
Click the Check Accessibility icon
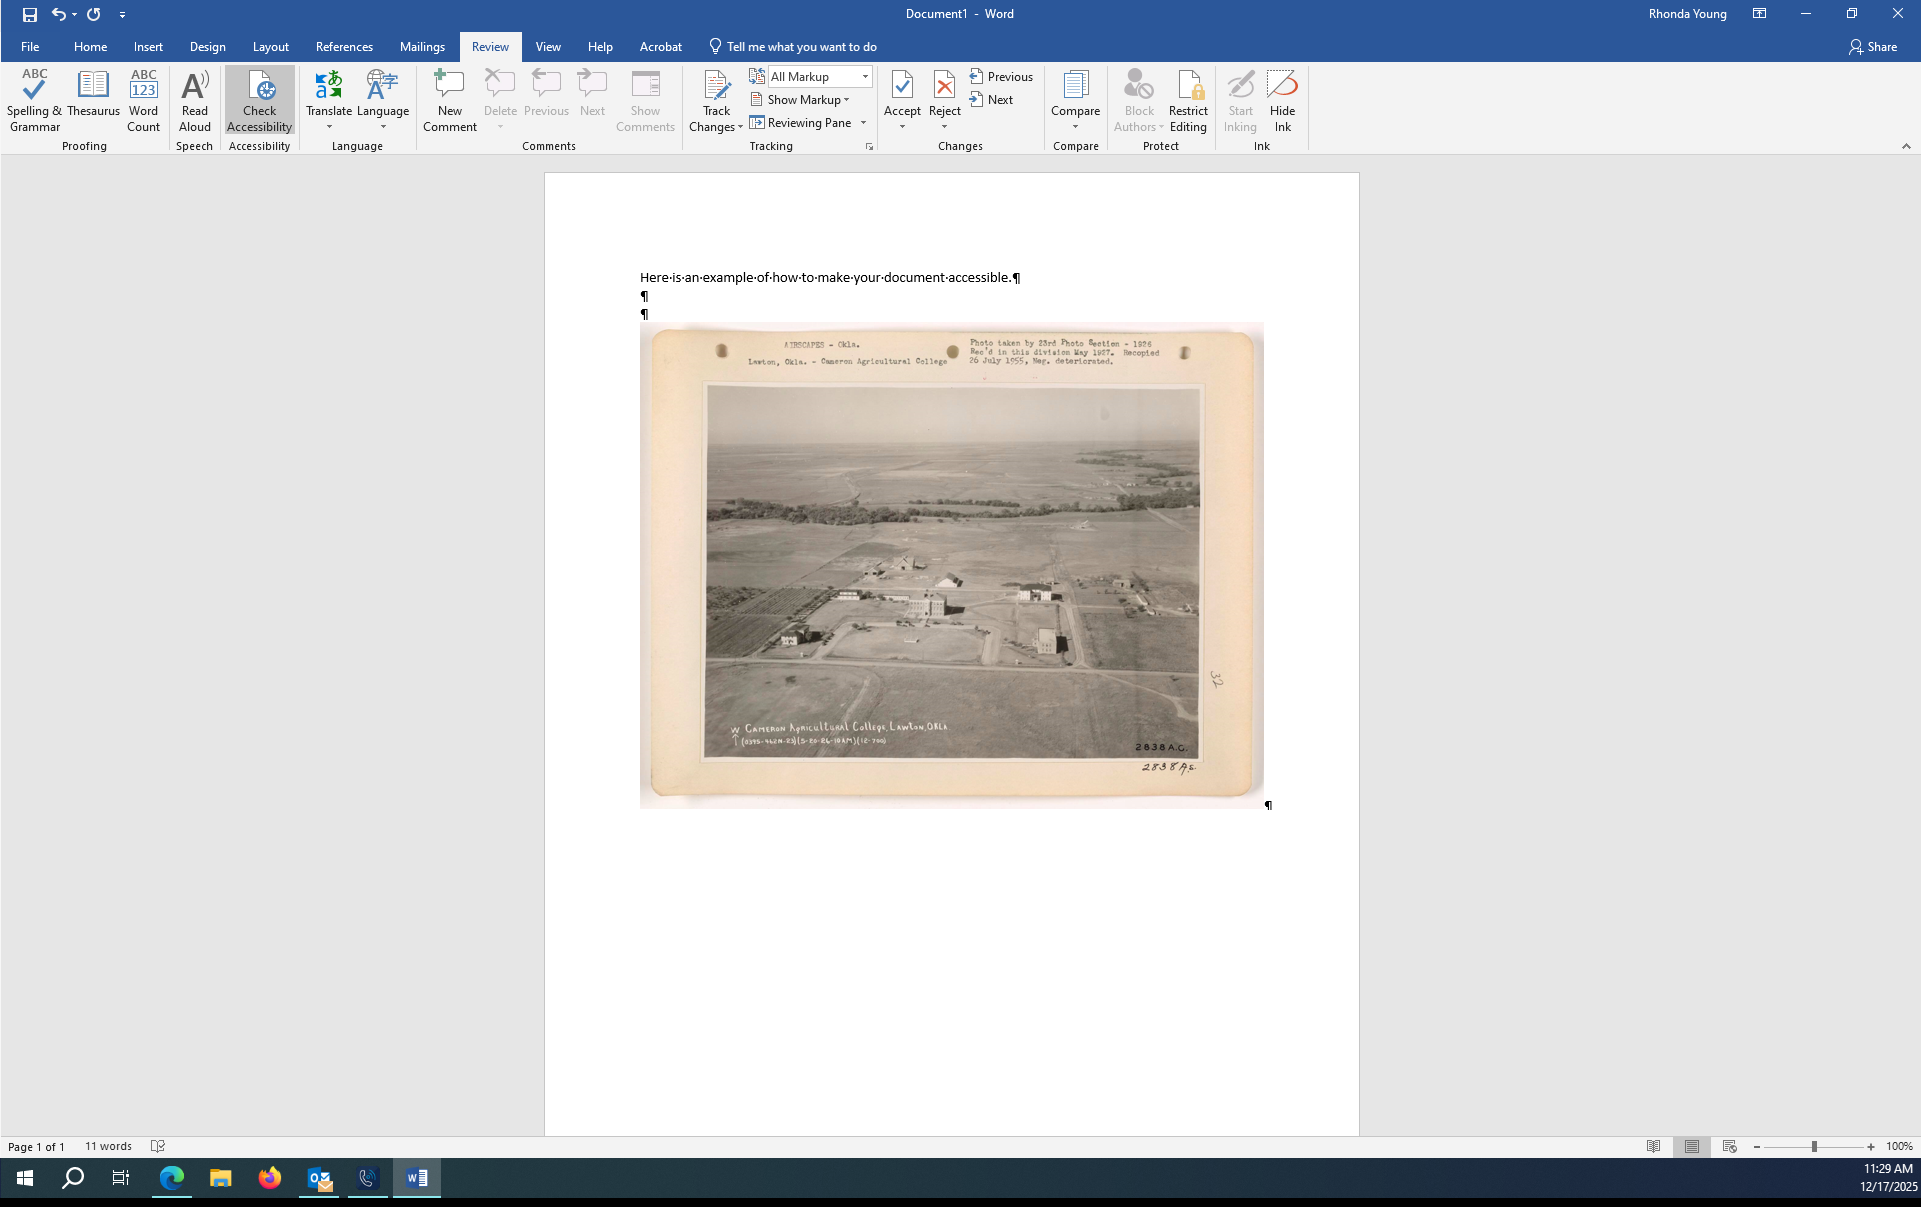tap(259, 87)
